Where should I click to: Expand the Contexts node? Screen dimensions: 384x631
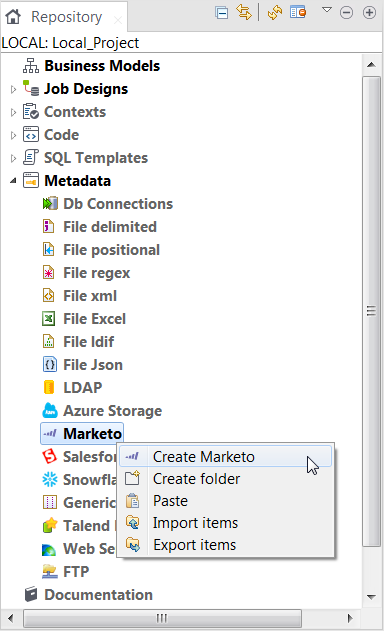pyautogui.click(x=13, y=112)
